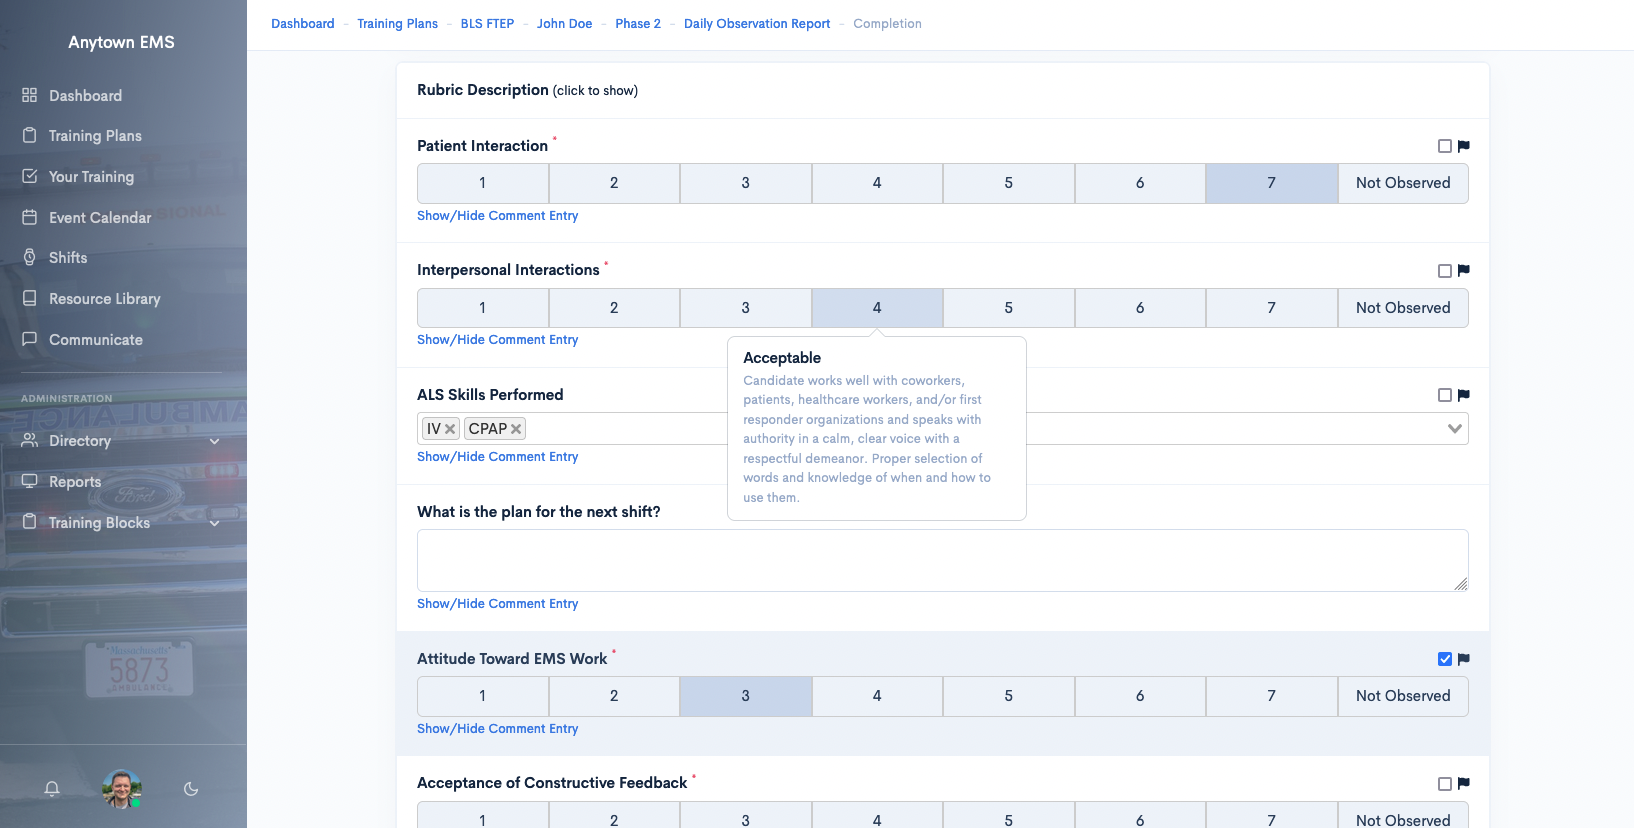Click the flag icon for Attitude Toward EMS Work
The height and width of the screenshot is (828, 1634).
point(1464,659)
